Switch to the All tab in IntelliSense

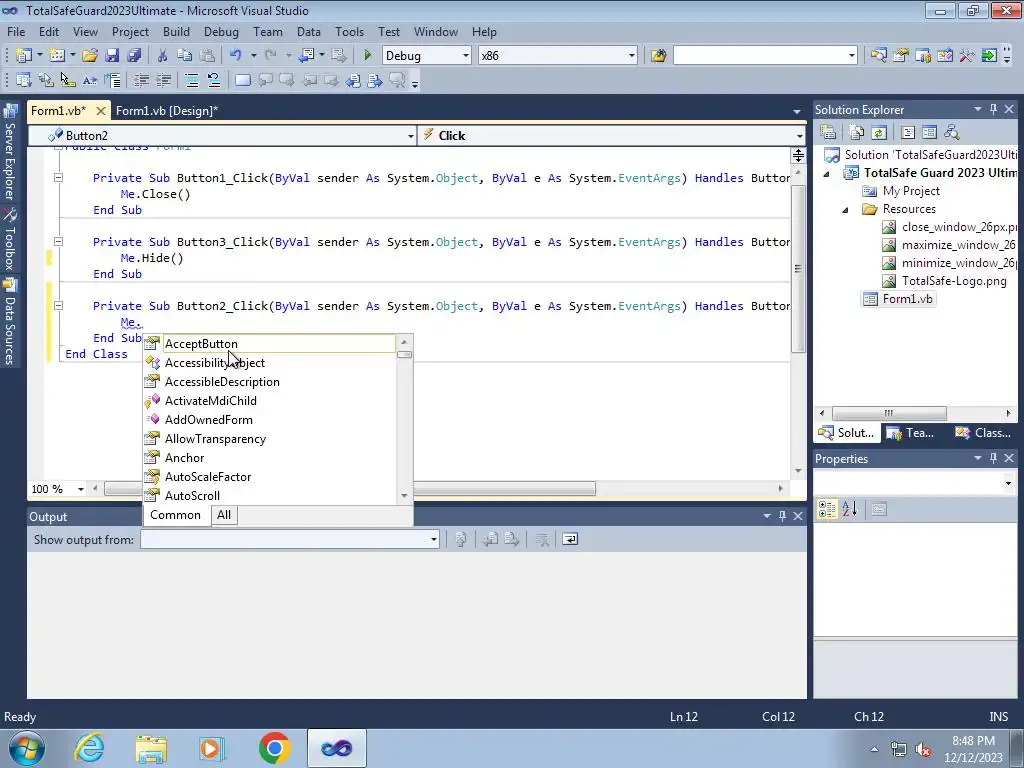224,515
